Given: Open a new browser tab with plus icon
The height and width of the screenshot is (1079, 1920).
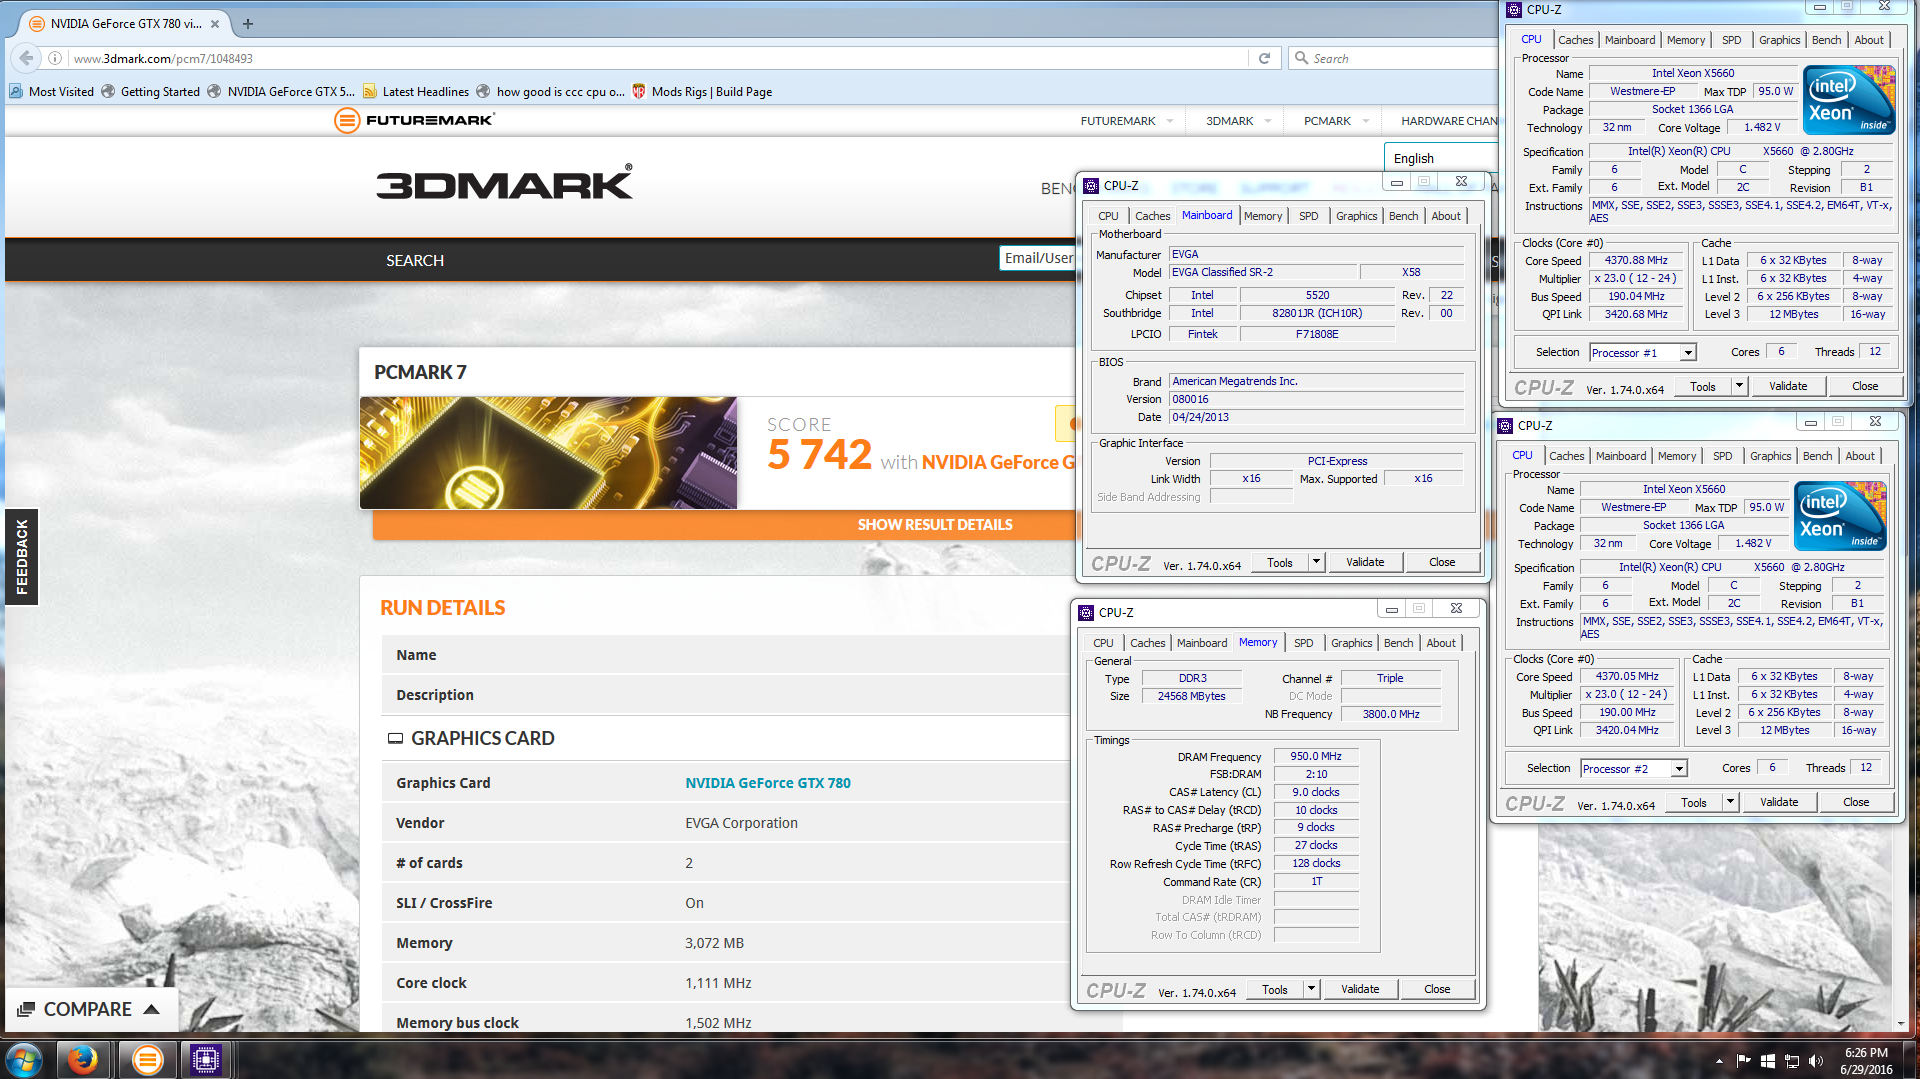Looking at the screenshot, I should coord(248,23).
